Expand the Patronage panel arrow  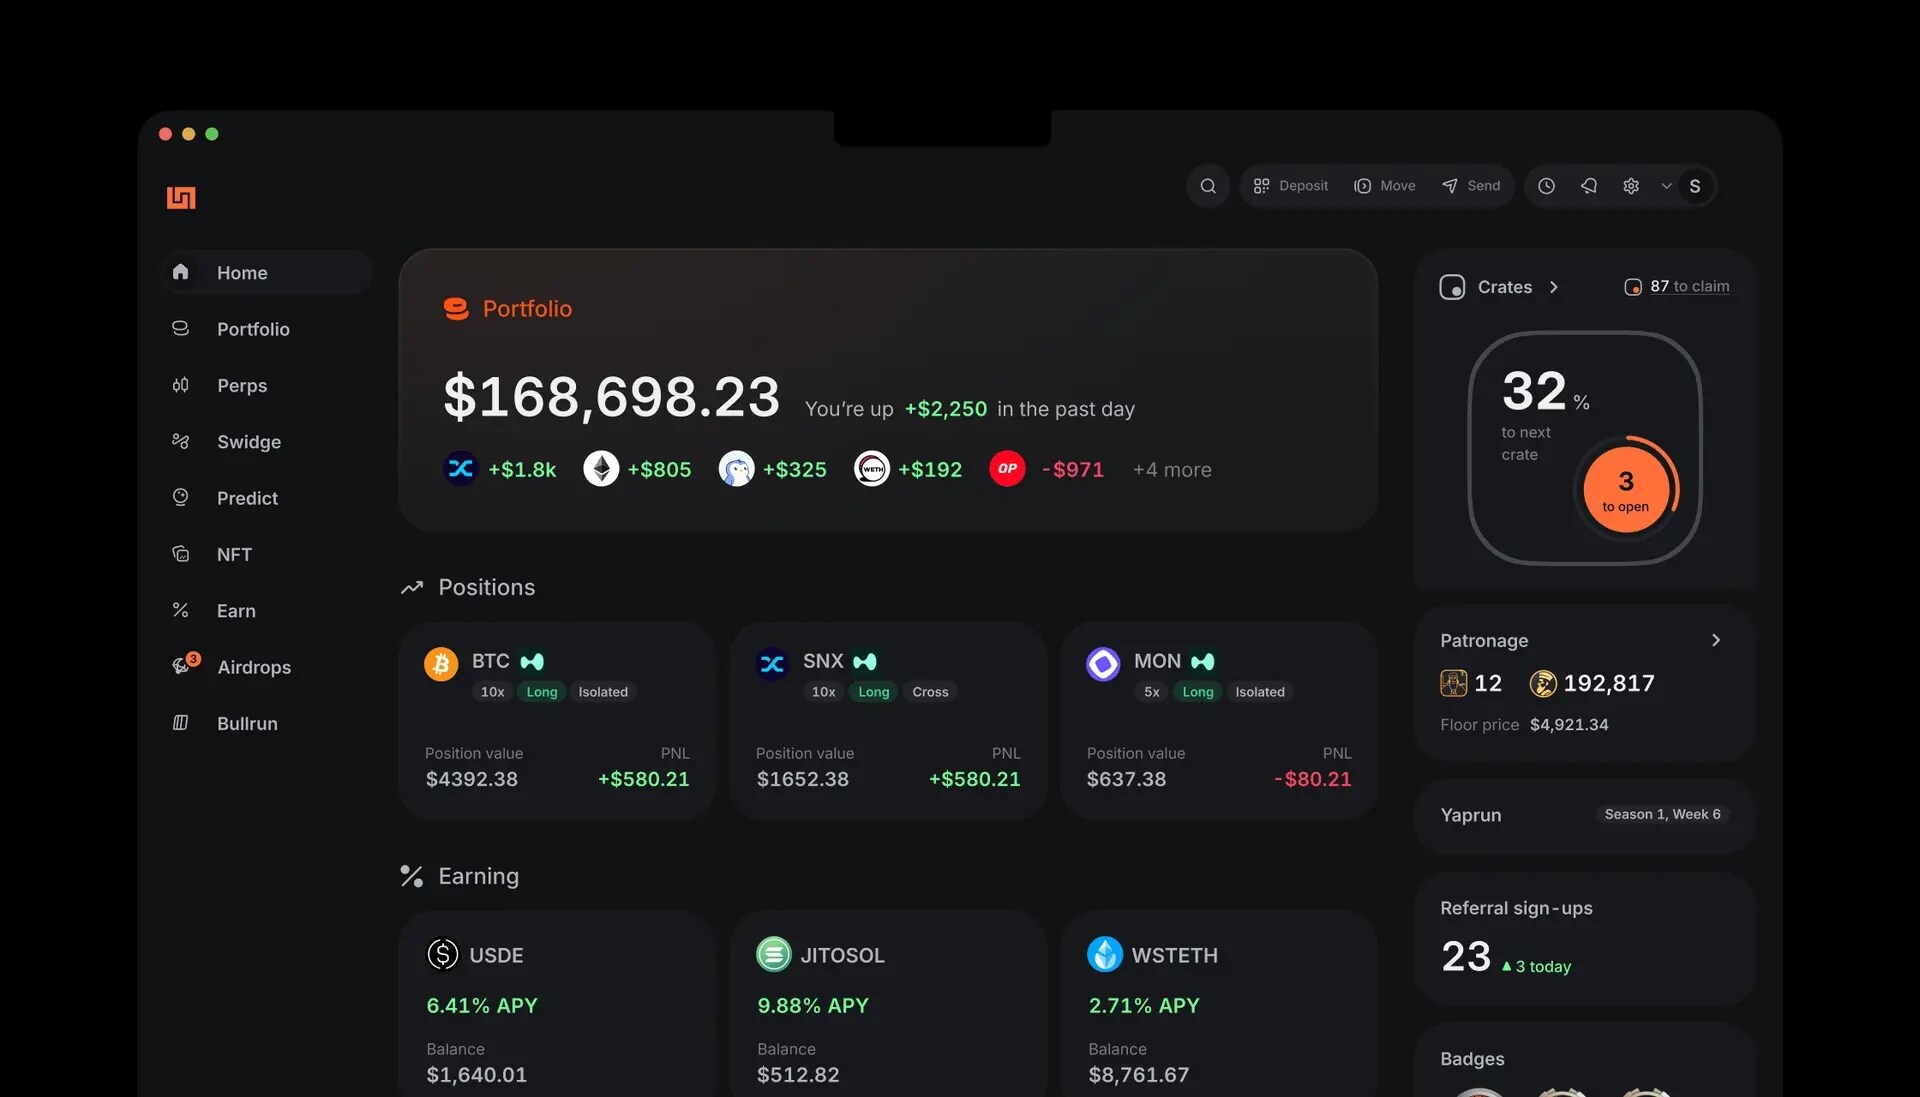click(1716, 640)
